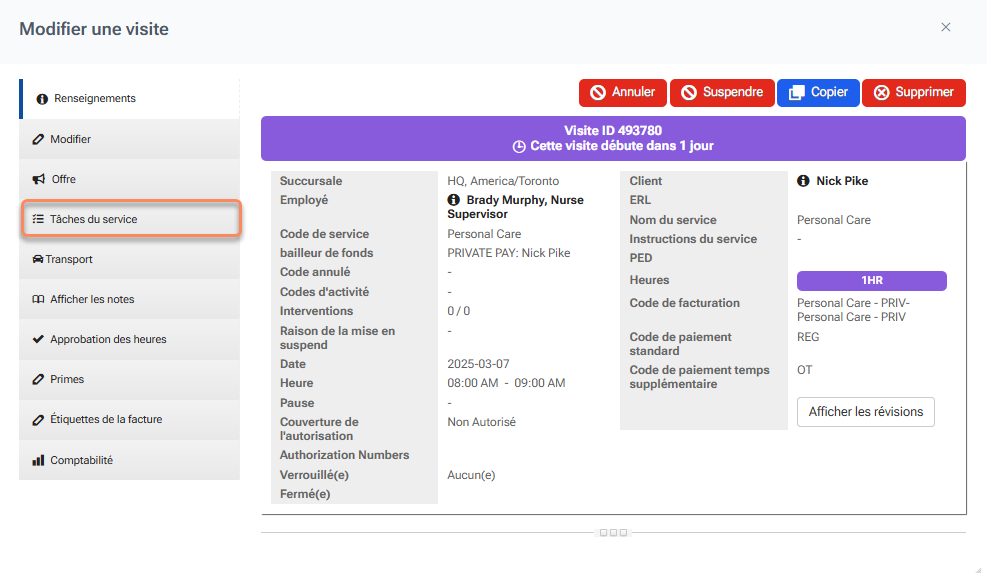Copy the visit using Copier button
987x573 pixels.
[x=818, y=92]
